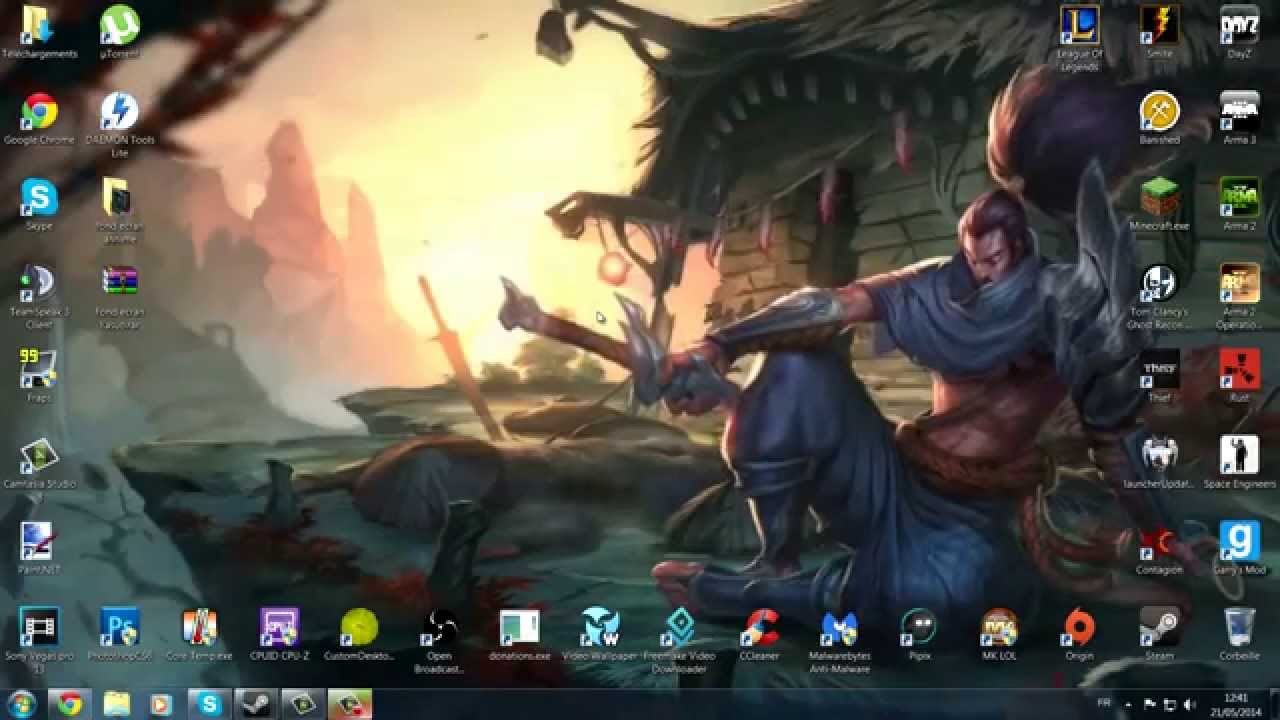Select the Arma 2 desktop shortcut
Screen dimensions: 1280x720
point(1239,204)
